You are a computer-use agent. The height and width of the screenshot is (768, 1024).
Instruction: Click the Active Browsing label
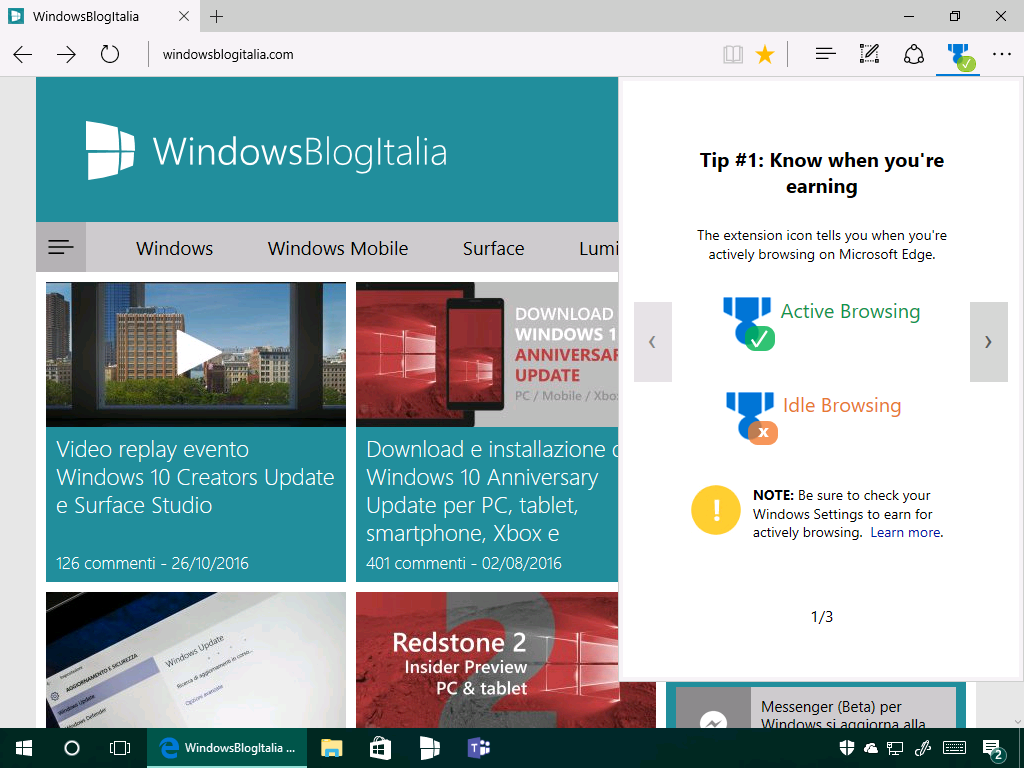[x=850, y=312]
